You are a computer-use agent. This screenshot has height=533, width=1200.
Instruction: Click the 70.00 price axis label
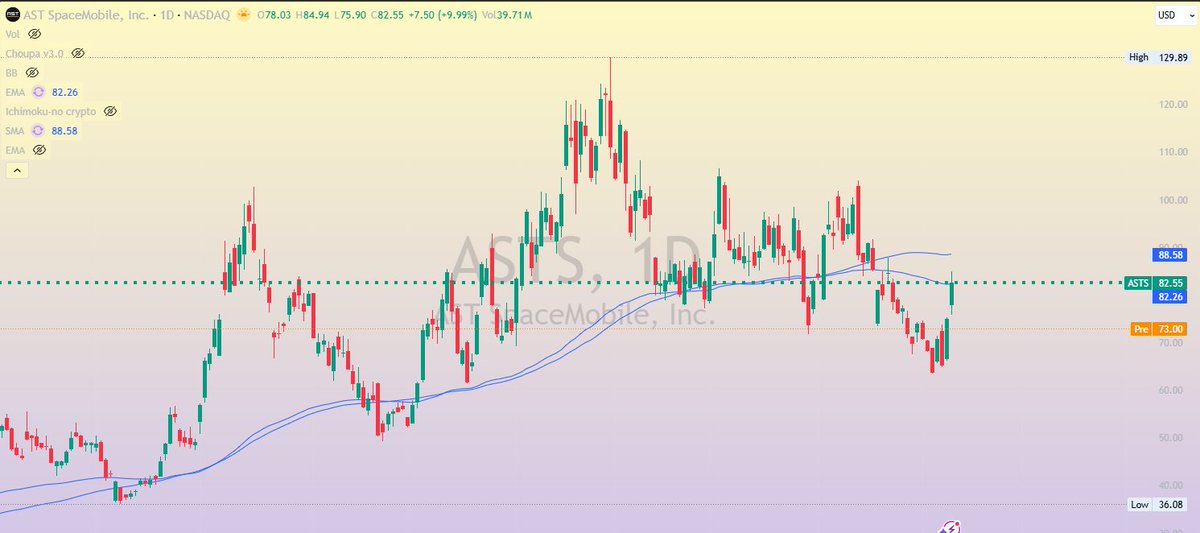[1171, 343]
